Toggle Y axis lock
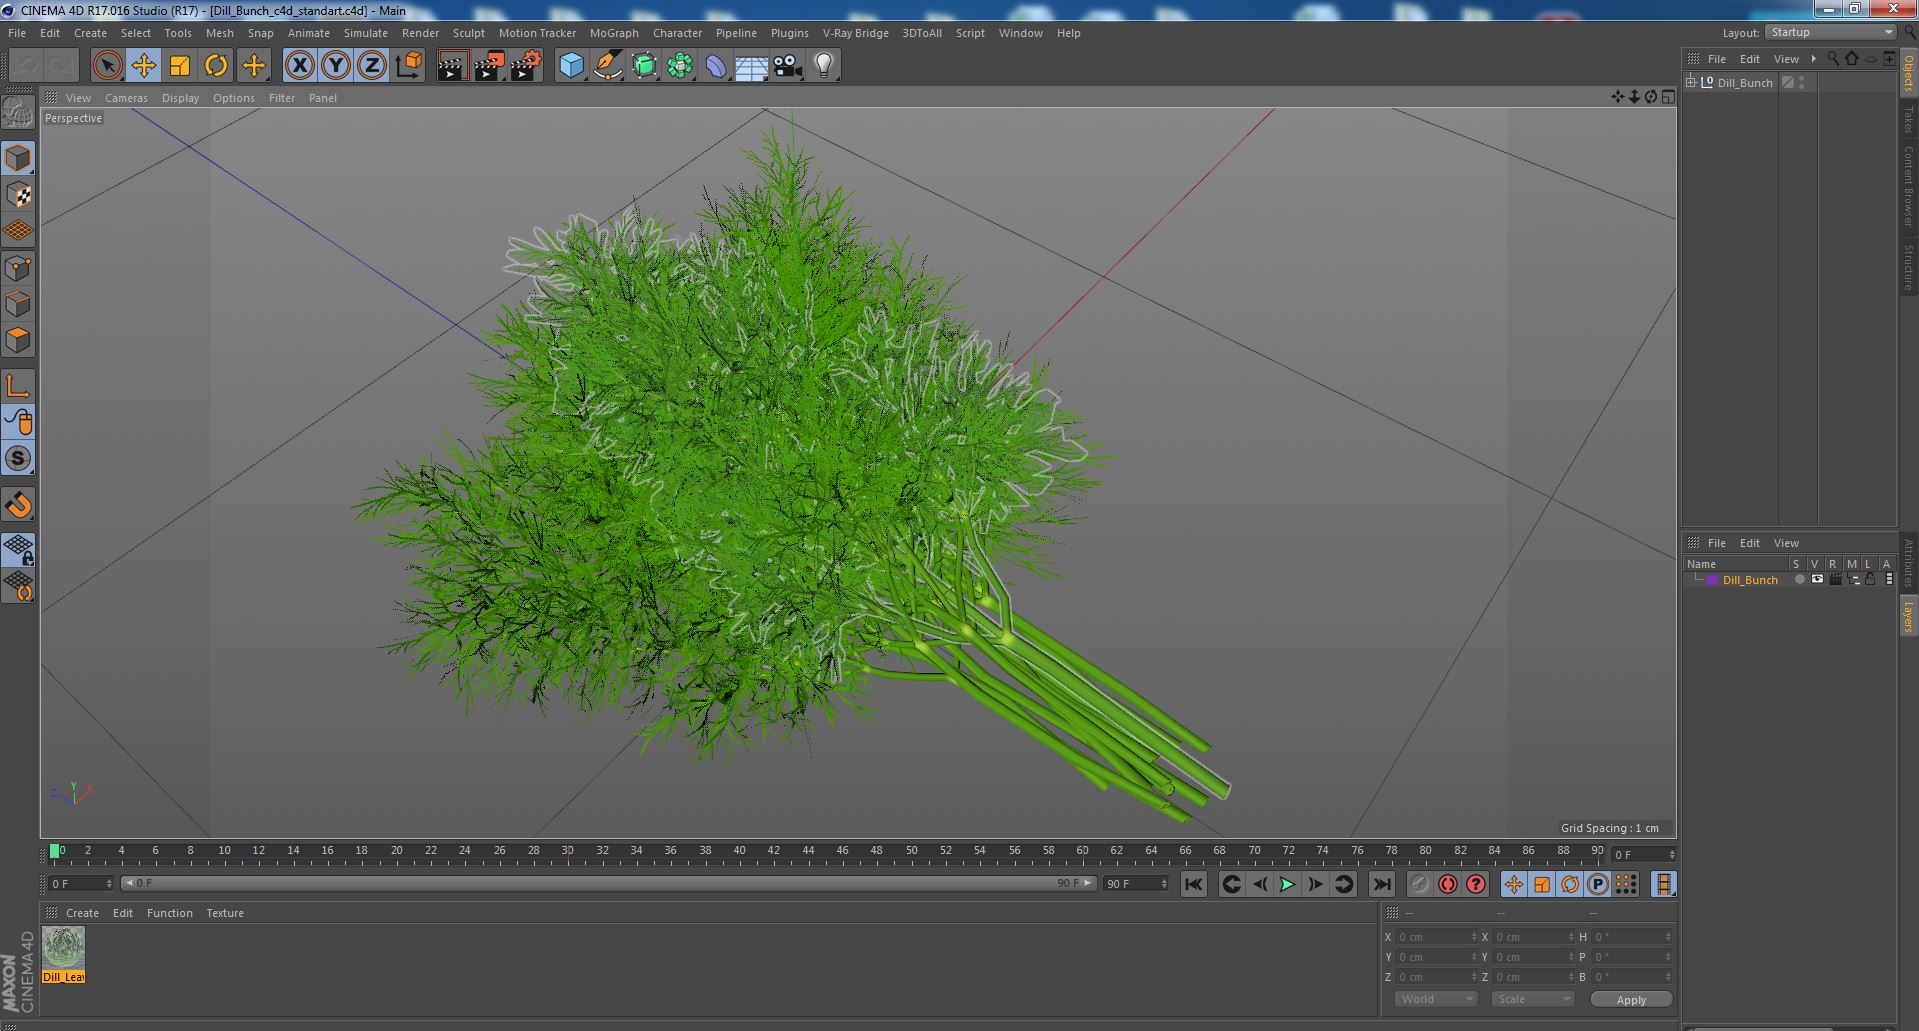 (x=336, y=66)
